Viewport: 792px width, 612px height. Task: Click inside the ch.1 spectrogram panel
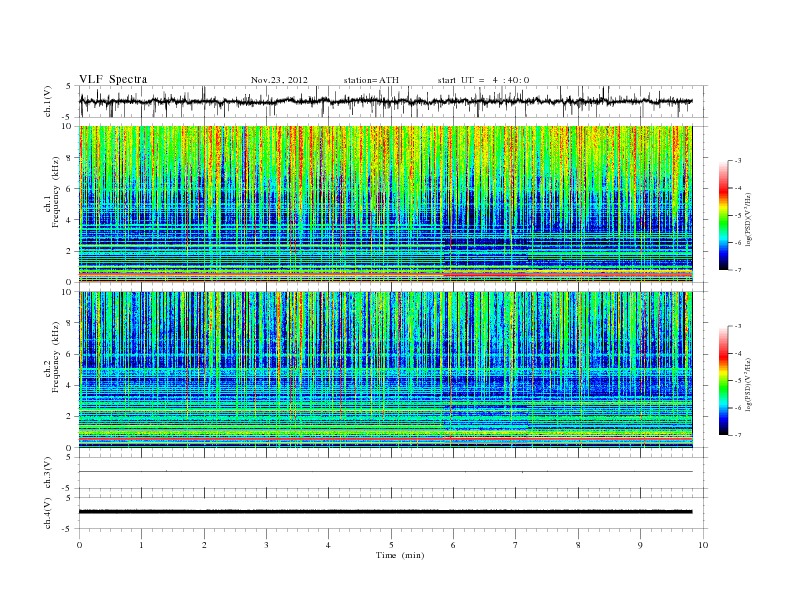point(385,204)
